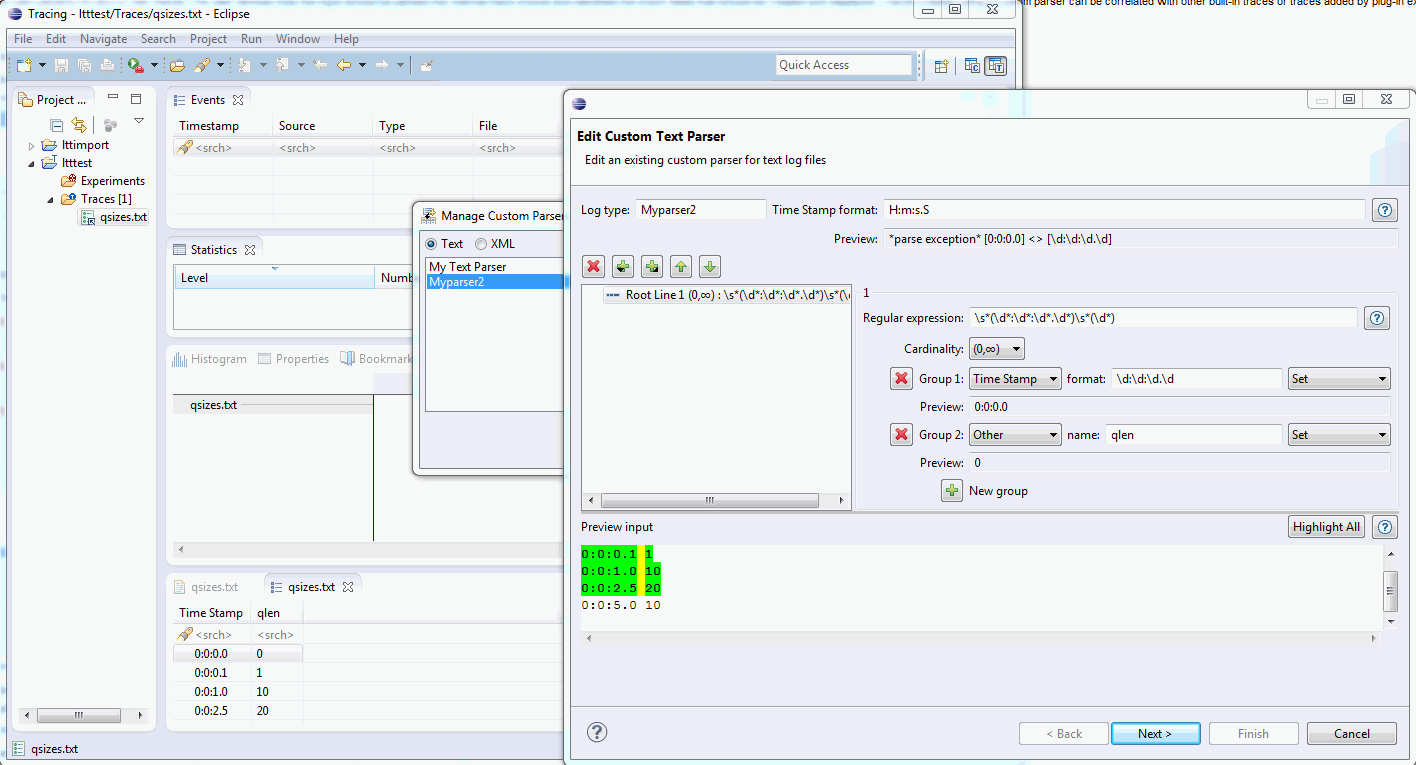Switch to the Events tab
This screenshot has height=765, width=1416.
[x=208, y=100]
